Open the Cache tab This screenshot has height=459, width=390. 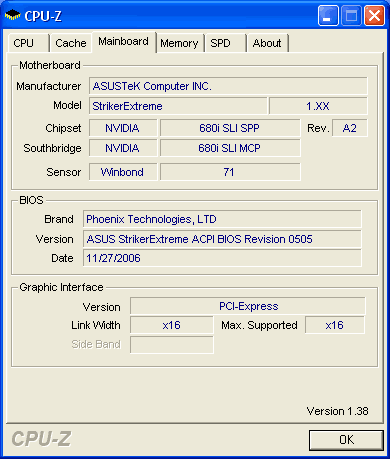(71, 43)
